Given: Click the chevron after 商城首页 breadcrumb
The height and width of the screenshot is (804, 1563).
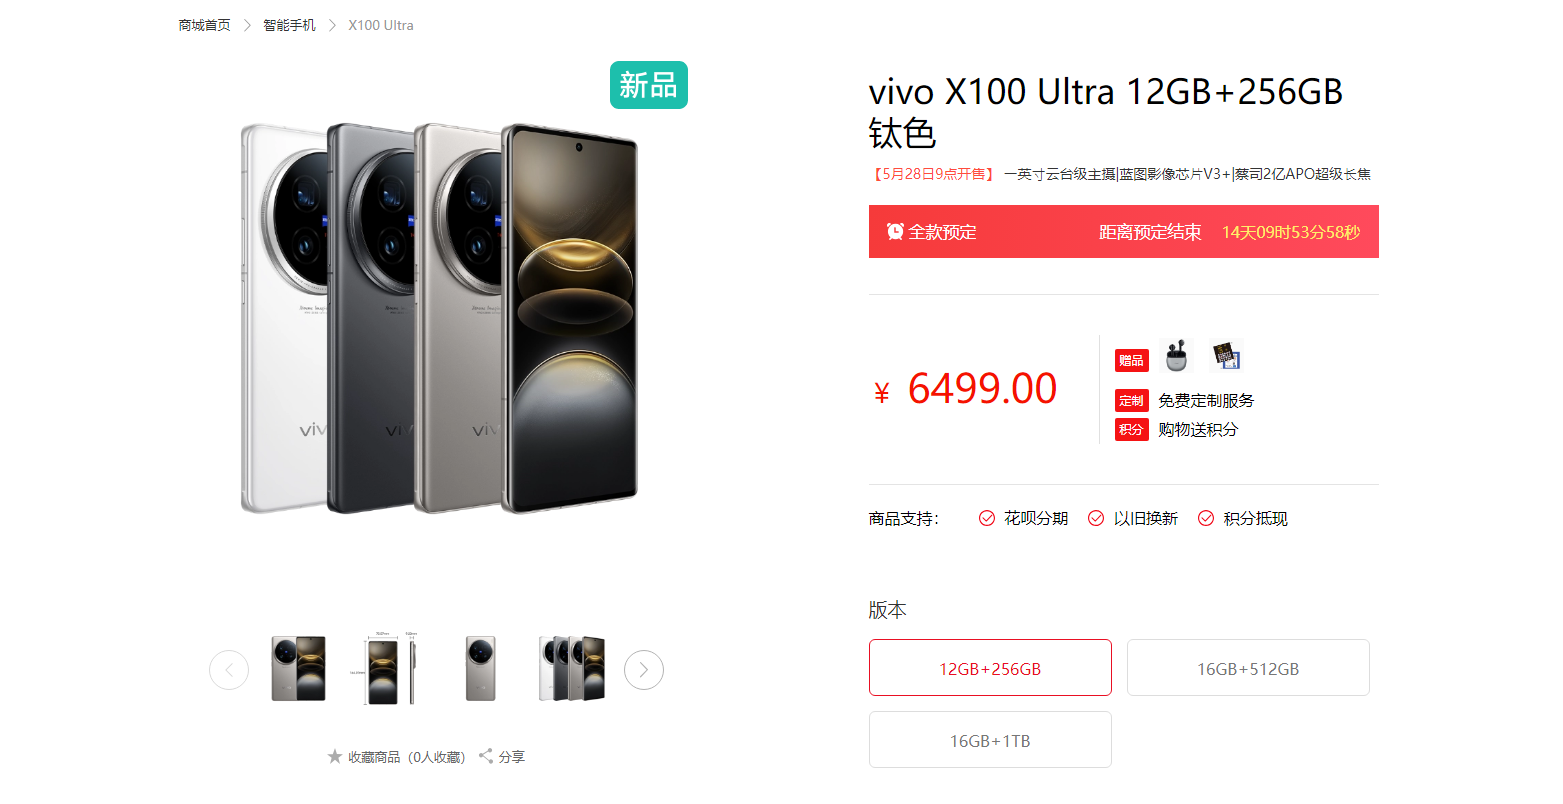Looking at the screenshot, I should point(247,25).
